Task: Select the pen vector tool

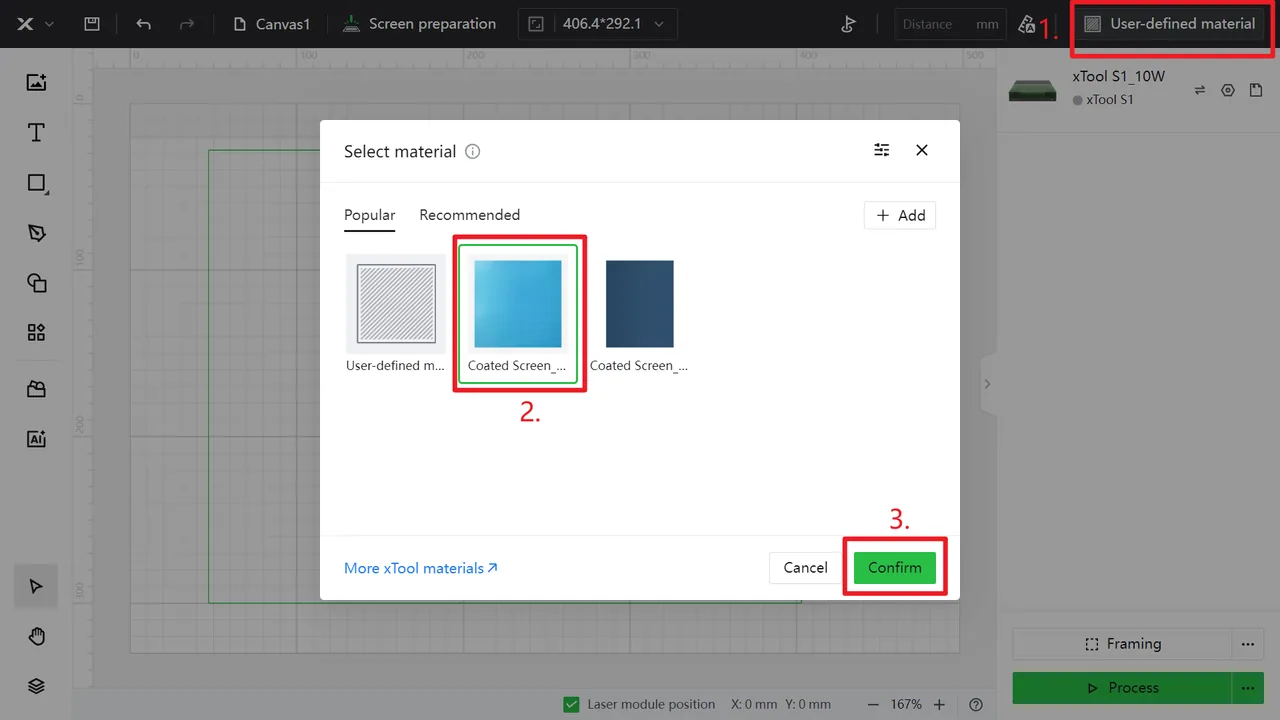Action: pos(36,233)
